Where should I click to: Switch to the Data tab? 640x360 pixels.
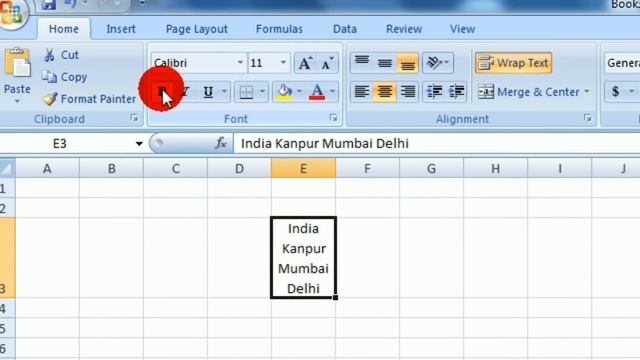pyautogui.click(x=345, y=29)
